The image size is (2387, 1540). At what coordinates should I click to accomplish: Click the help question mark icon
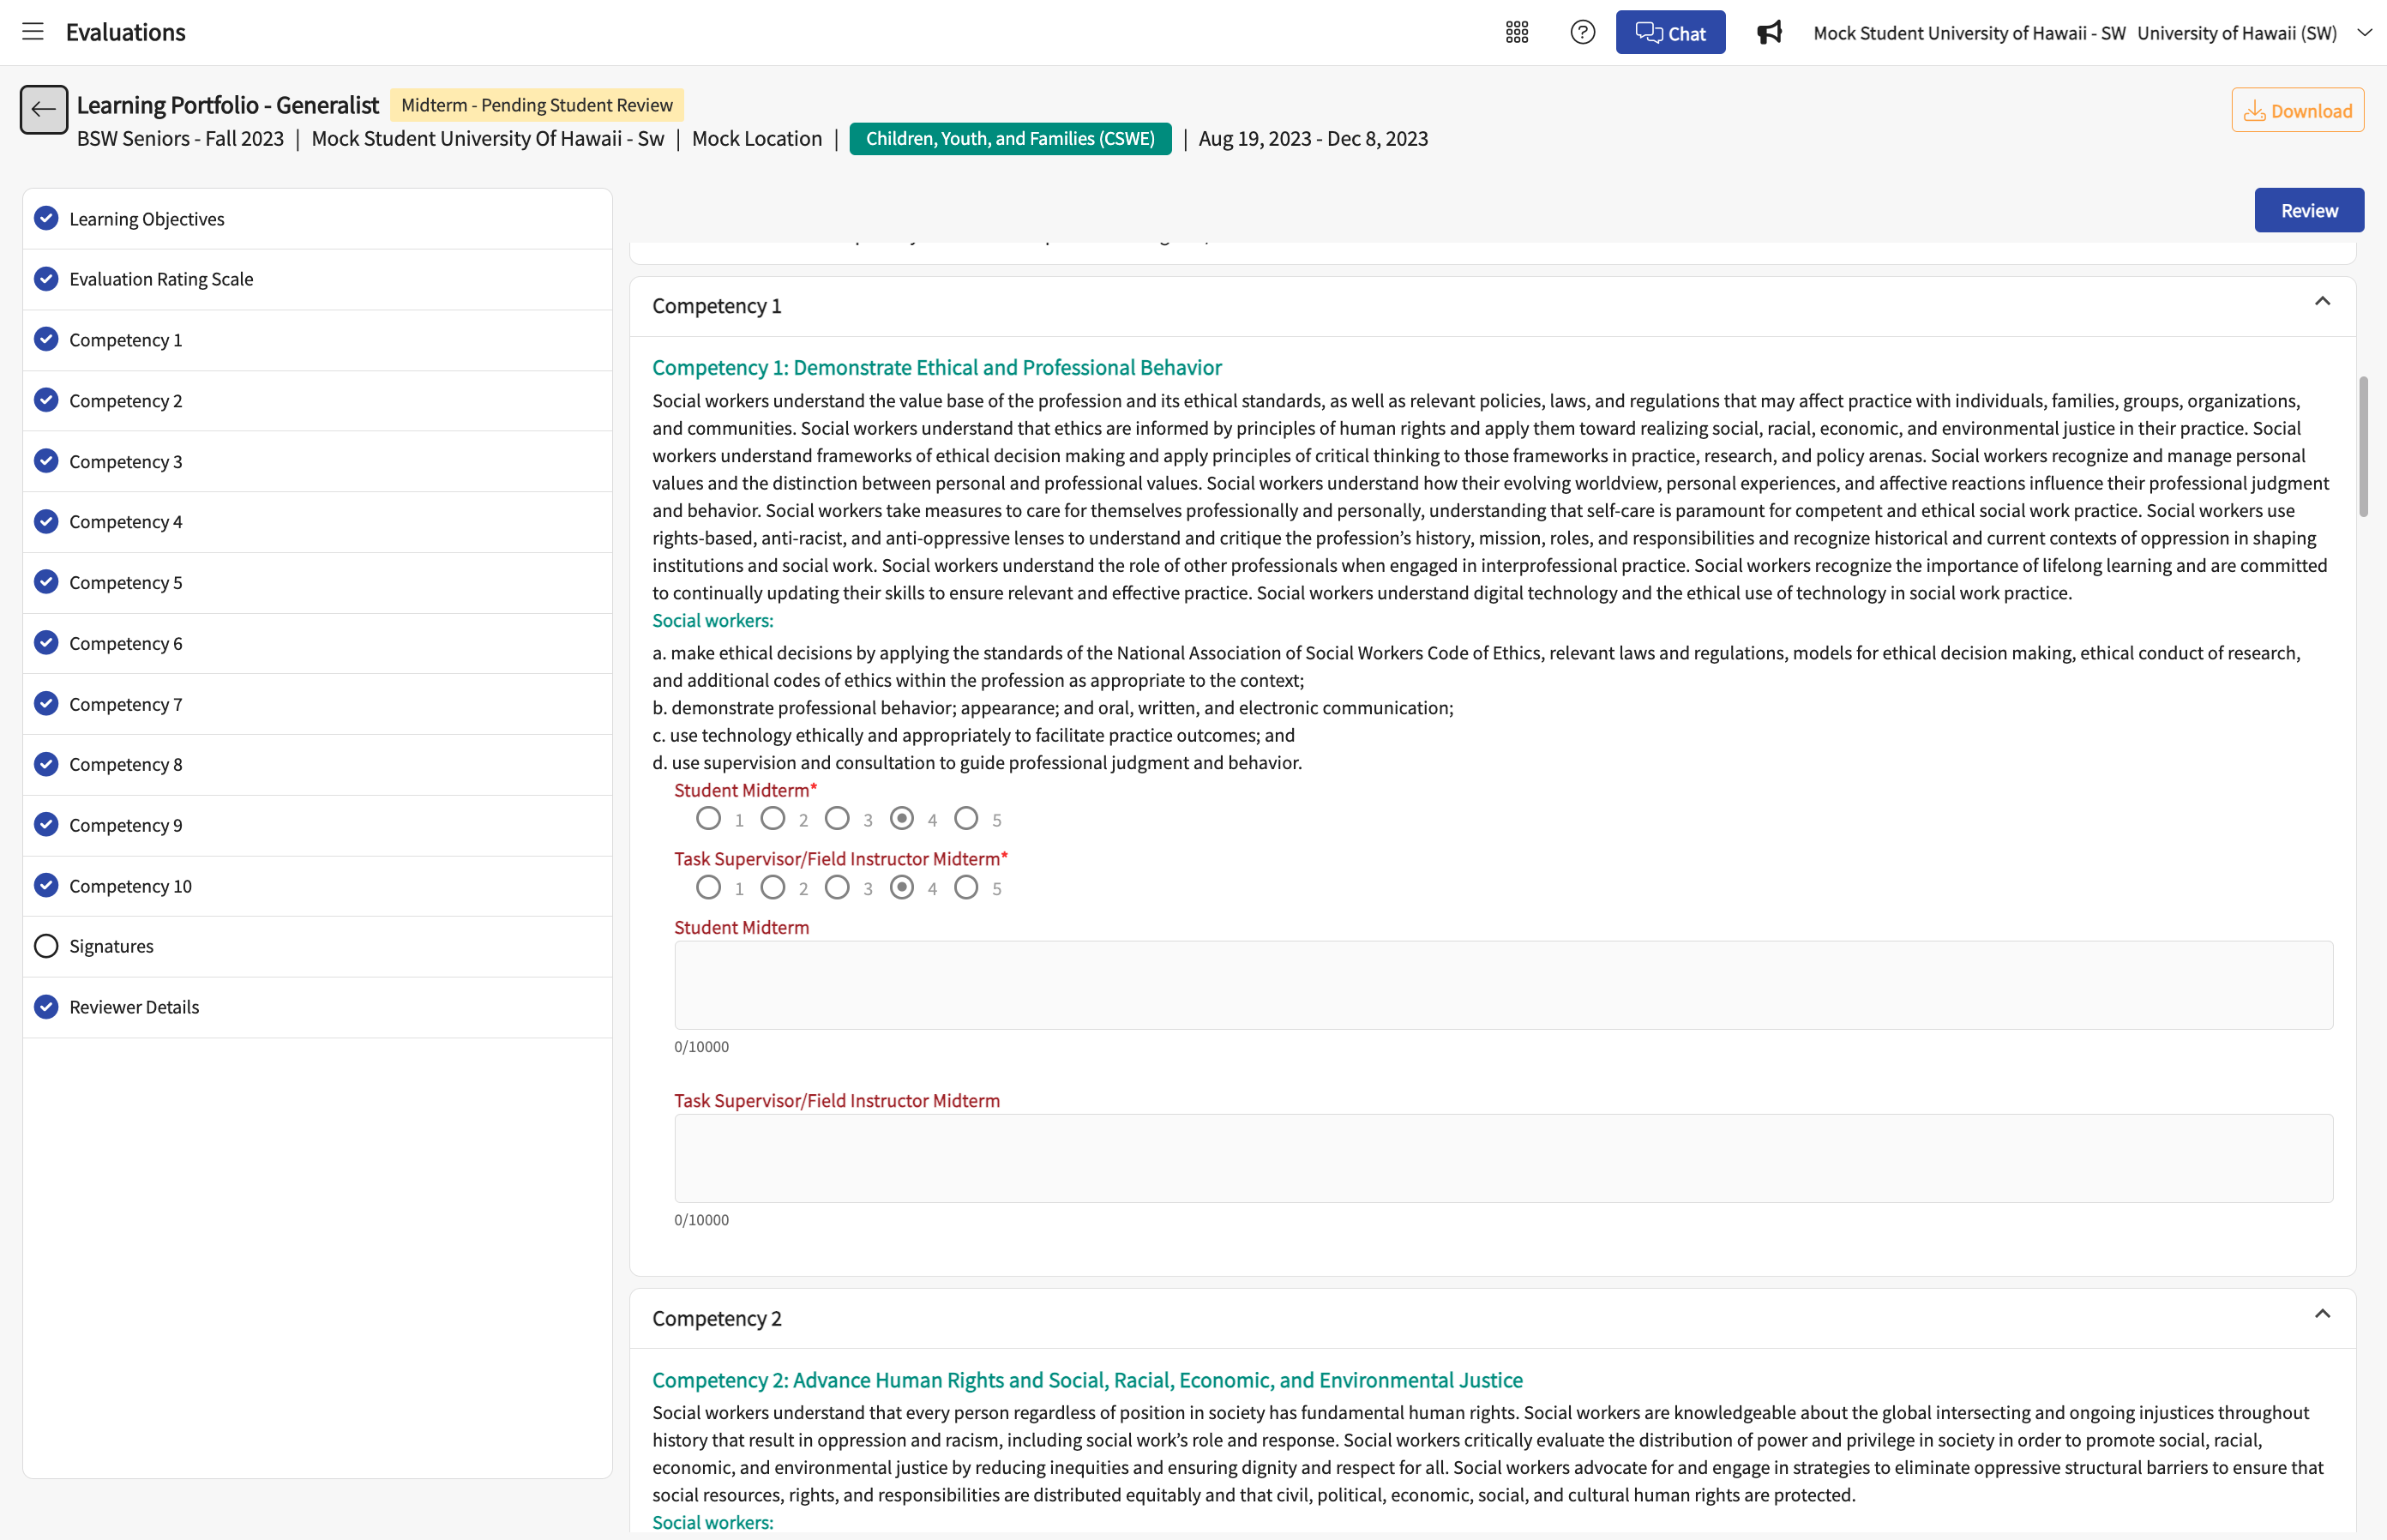pos(1582,32)
